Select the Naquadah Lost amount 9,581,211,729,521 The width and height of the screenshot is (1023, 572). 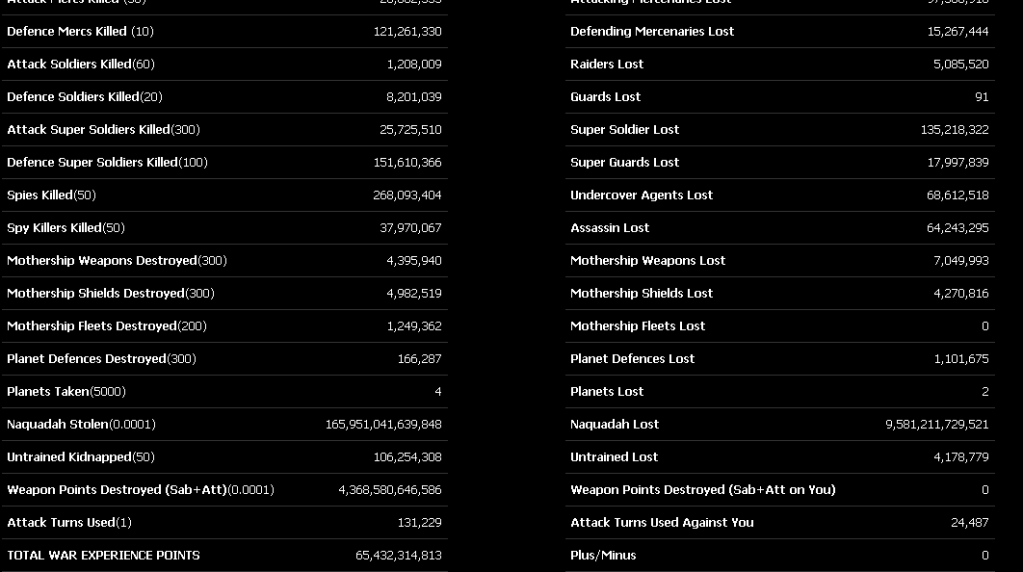[x=937, y=424]
